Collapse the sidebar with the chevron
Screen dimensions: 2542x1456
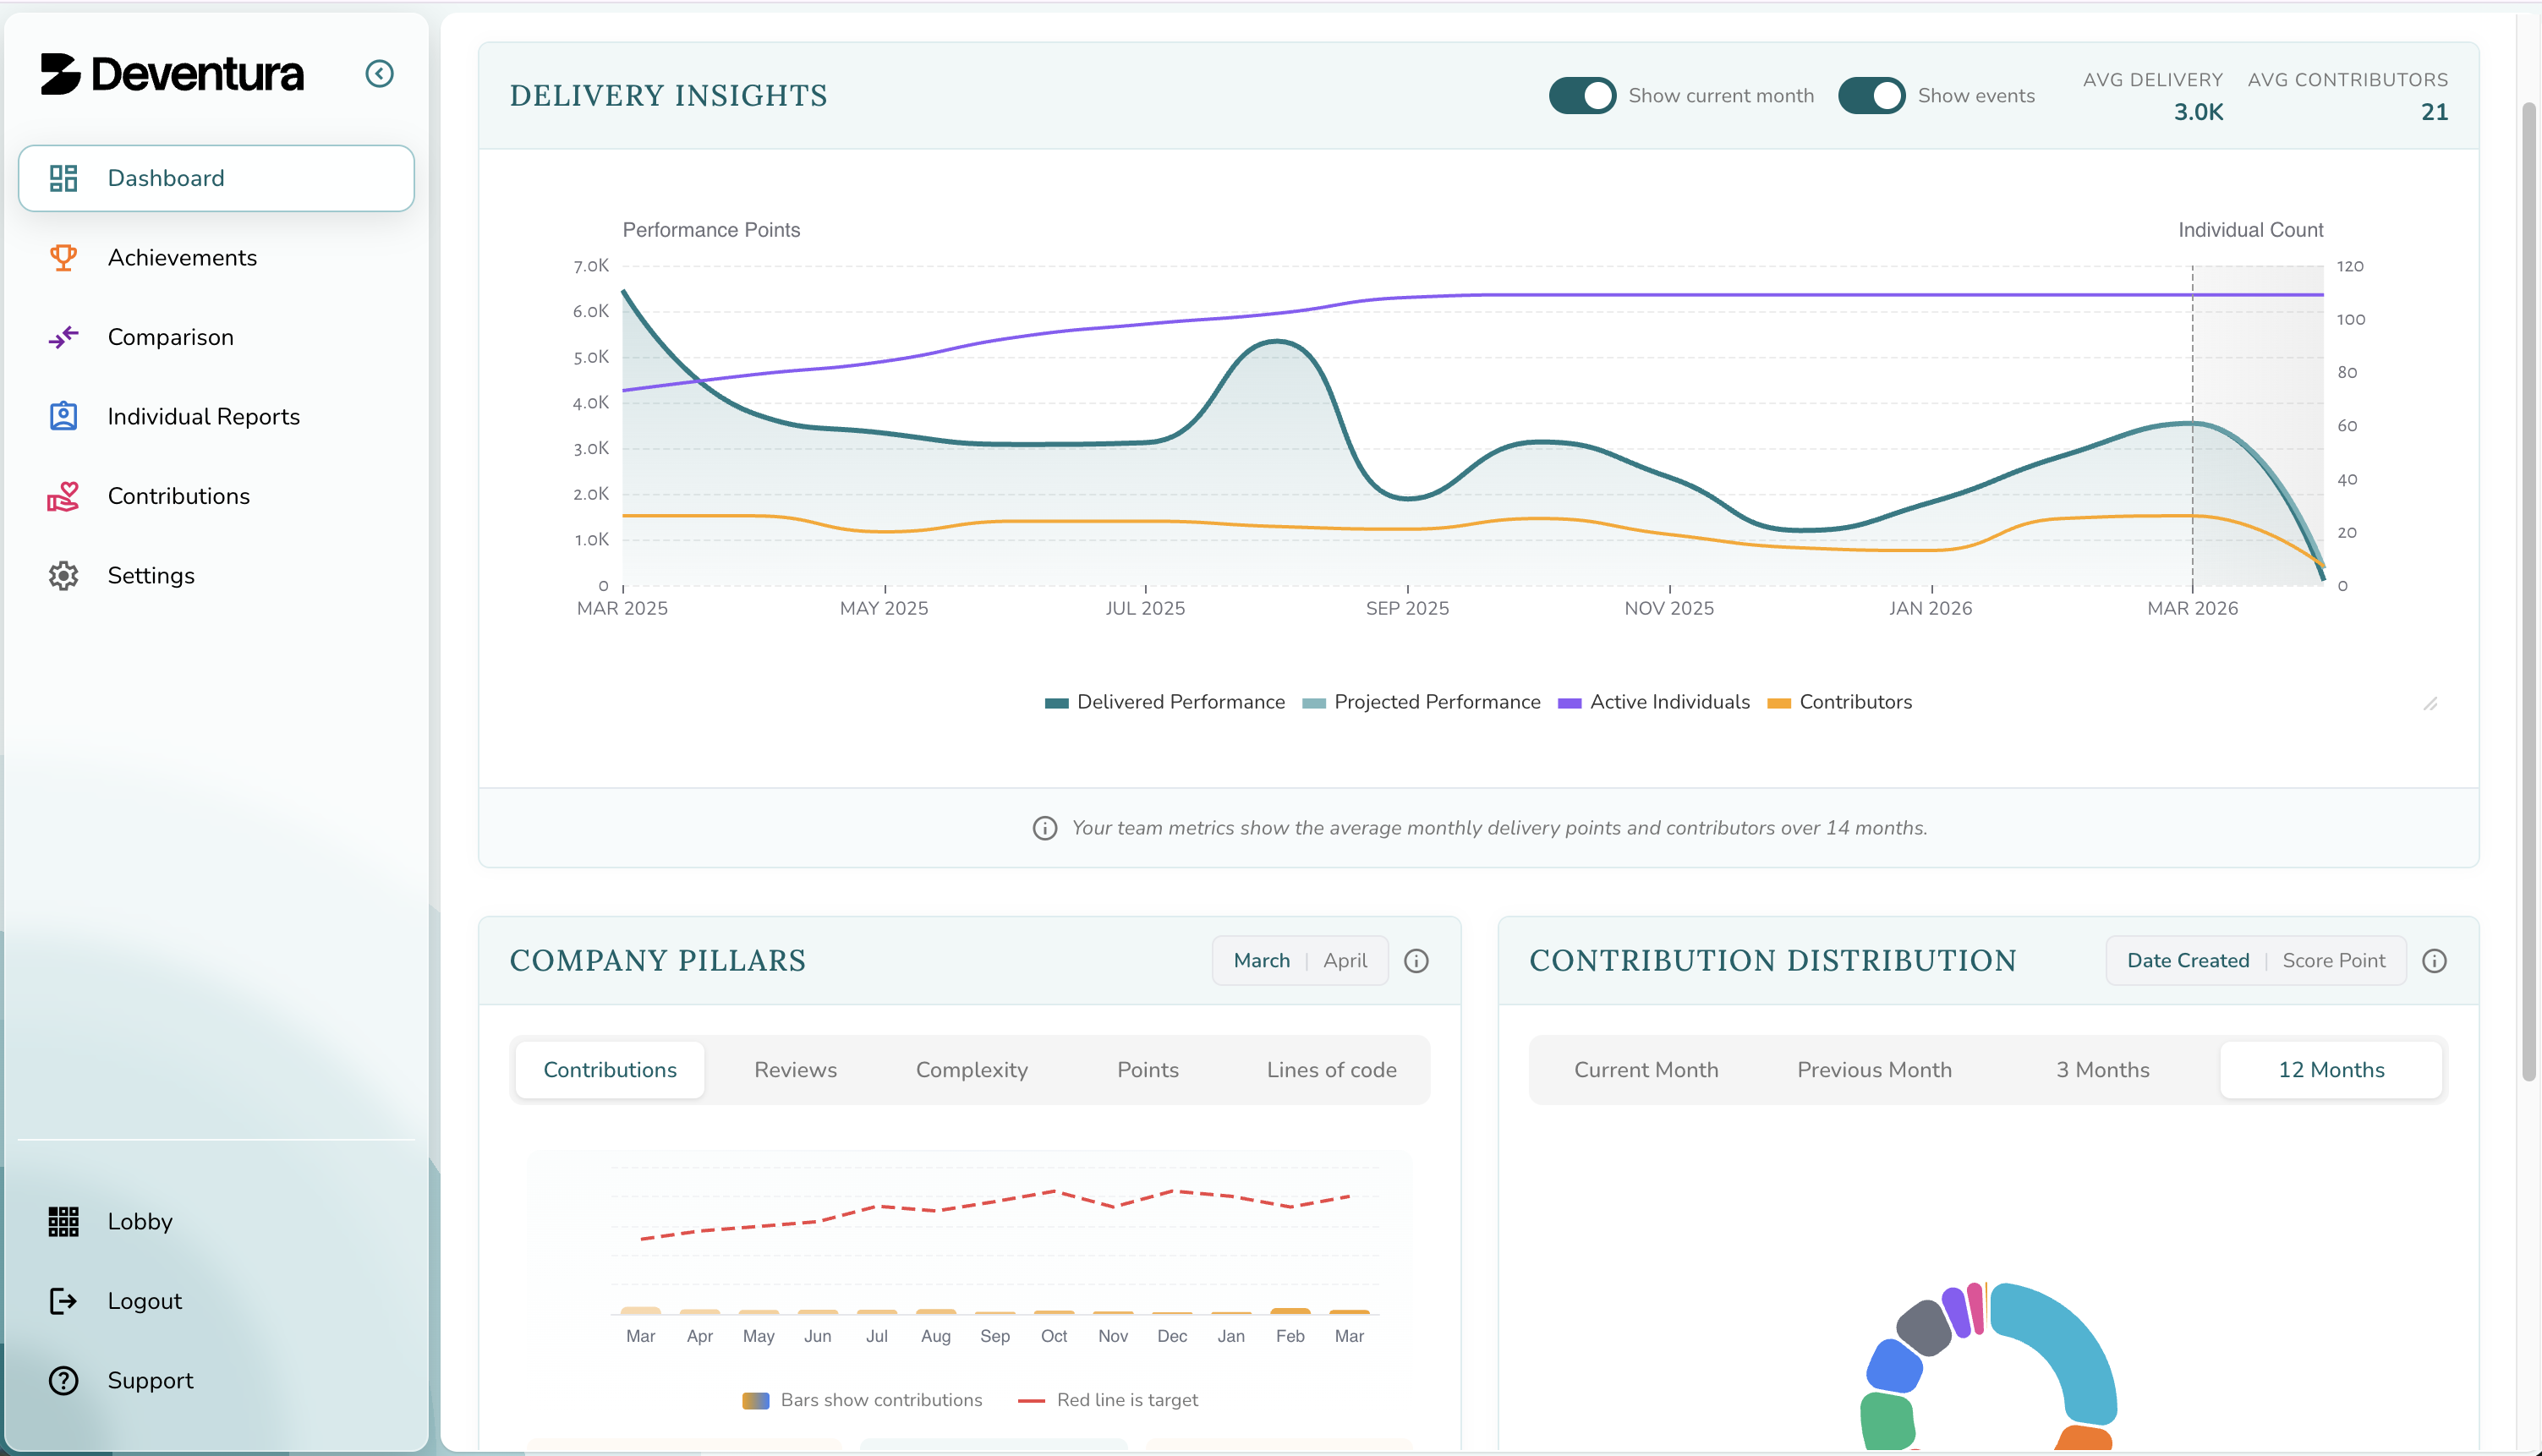click(380, 73)
